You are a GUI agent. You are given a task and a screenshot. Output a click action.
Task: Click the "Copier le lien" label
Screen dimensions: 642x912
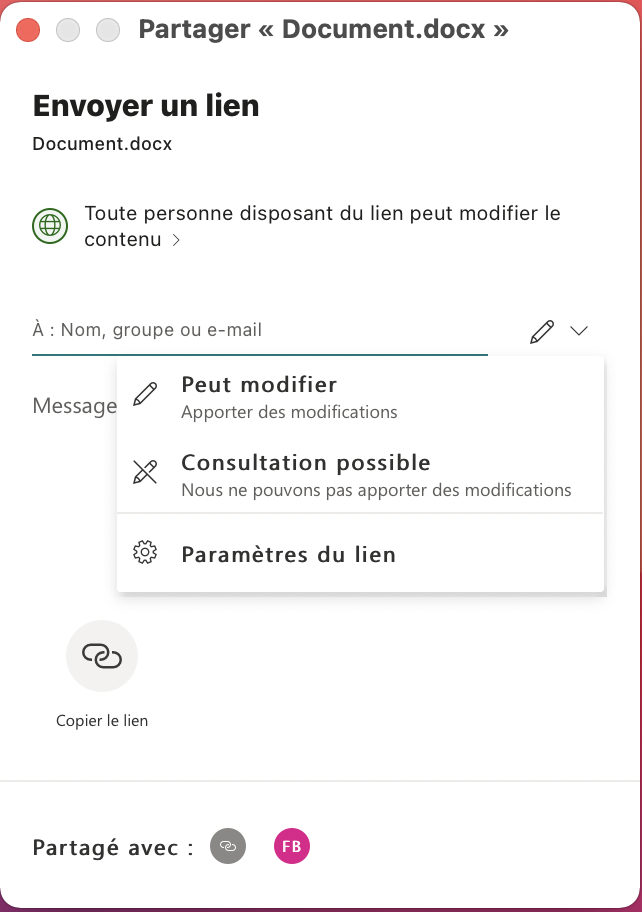coord(102,720)
